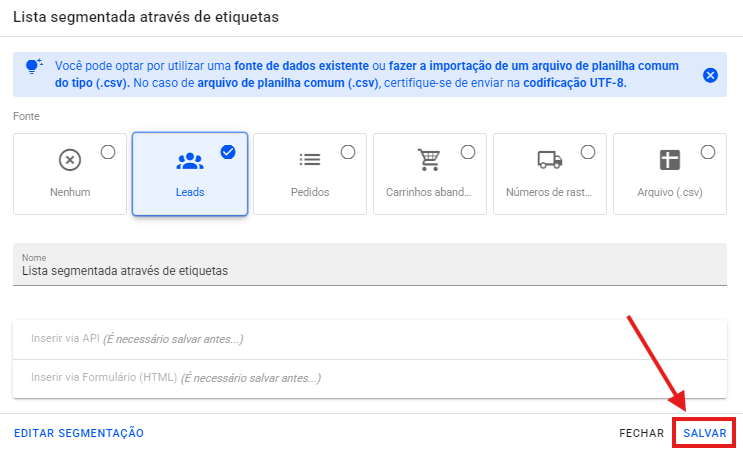Select the Números de rastreio radio button
The height and width of the screenshot is (449, 743).
point(588,152)
